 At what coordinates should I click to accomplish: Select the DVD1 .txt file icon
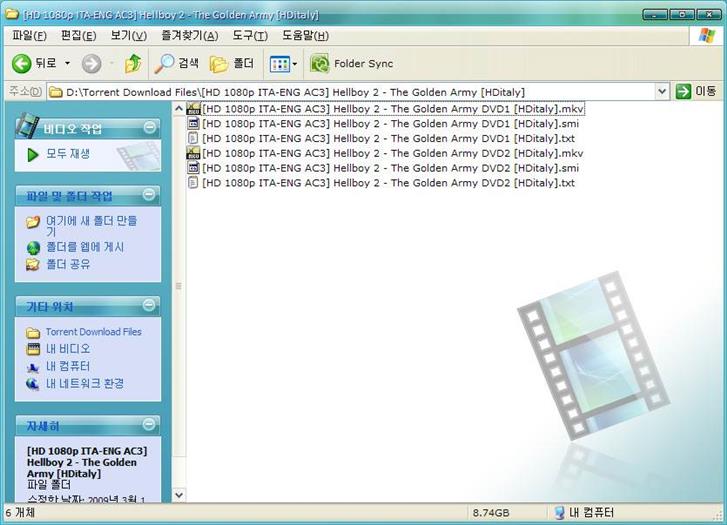tap(193, 138)
